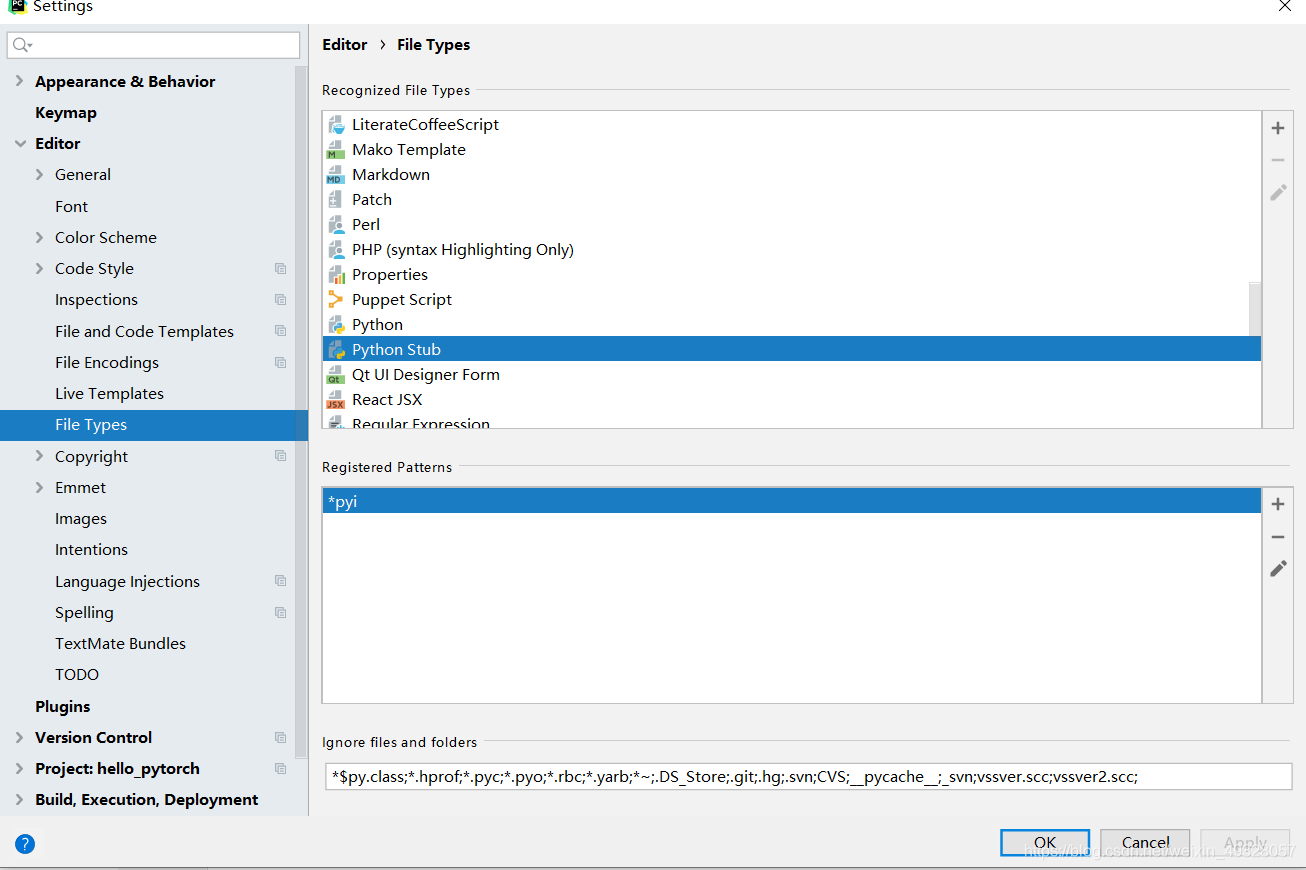Image resolution: width=1306 pixels, height=870 pixels.
Task: Expand the Copyright node
Action: [40, 456]
